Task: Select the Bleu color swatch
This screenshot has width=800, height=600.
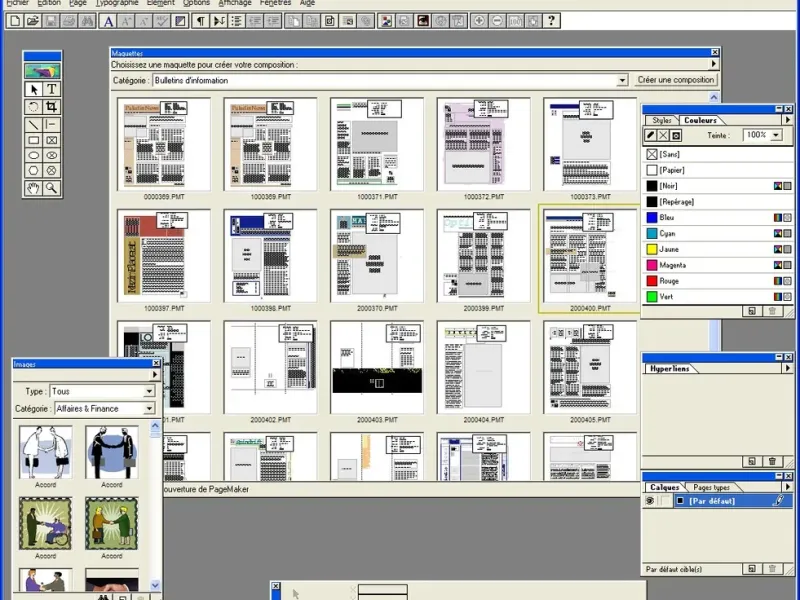Action: (x=652, y=217)
